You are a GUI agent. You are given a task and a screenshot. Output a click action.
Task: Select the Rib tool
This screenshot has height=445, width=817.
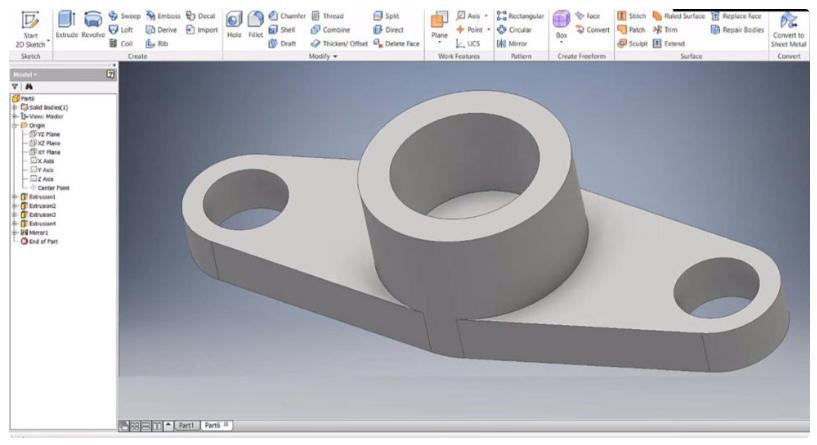click(x=157, y=43)
